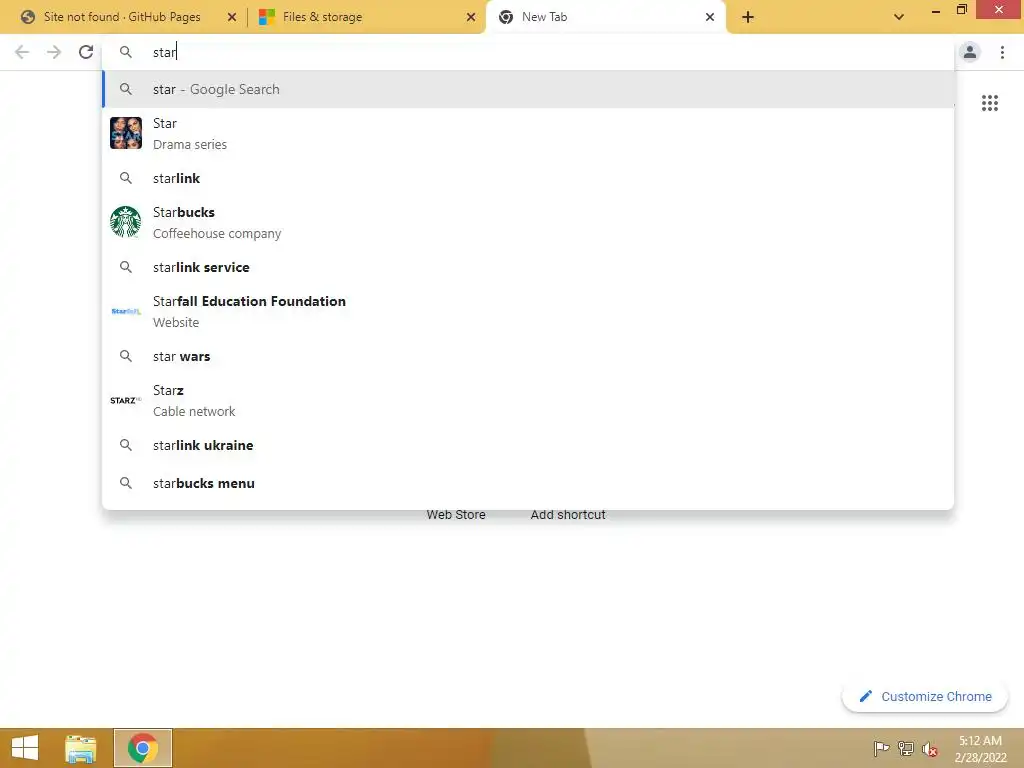Open the tab search chevron

pos(899,17)
